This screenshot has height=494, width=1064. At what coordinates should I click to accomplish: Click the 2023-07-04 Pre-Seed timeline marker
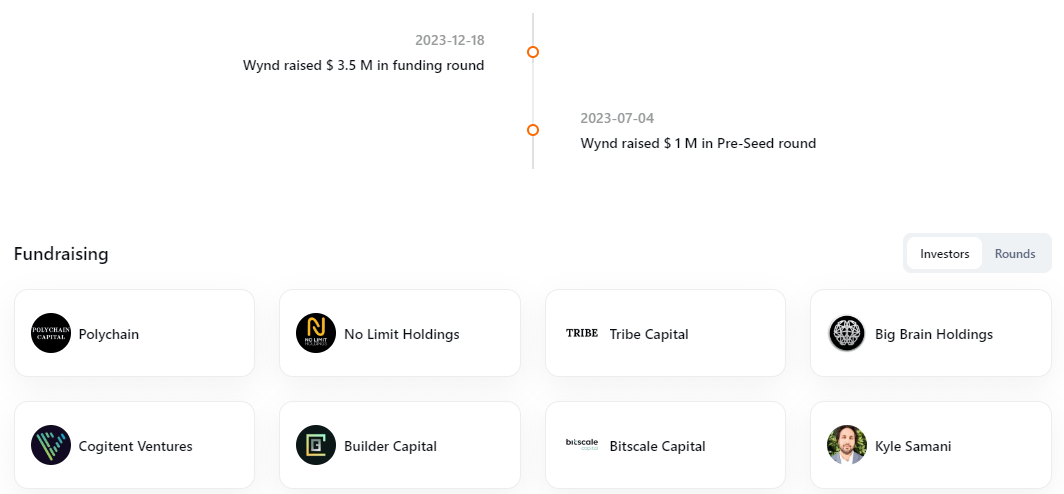coord(533,130)
